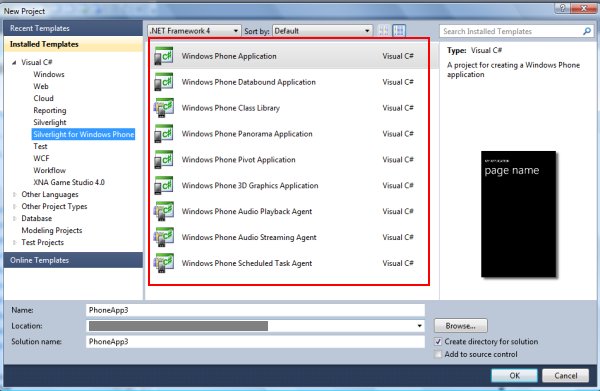This screenshot has width=600, height=391.
Task: Select Windows Phone Audio Playback Agent text
Action: coord(247,211)
